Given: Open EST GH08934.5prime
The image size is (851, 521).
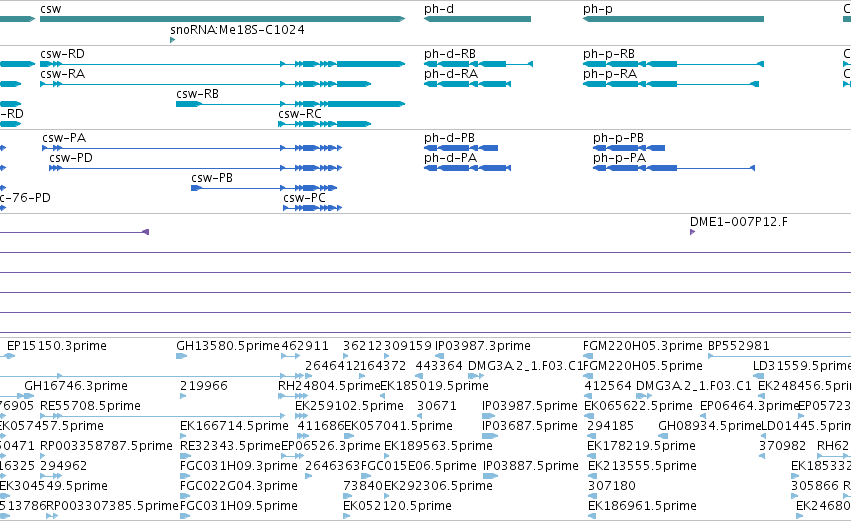Looking at the screenshot, I should click(710, 426).
